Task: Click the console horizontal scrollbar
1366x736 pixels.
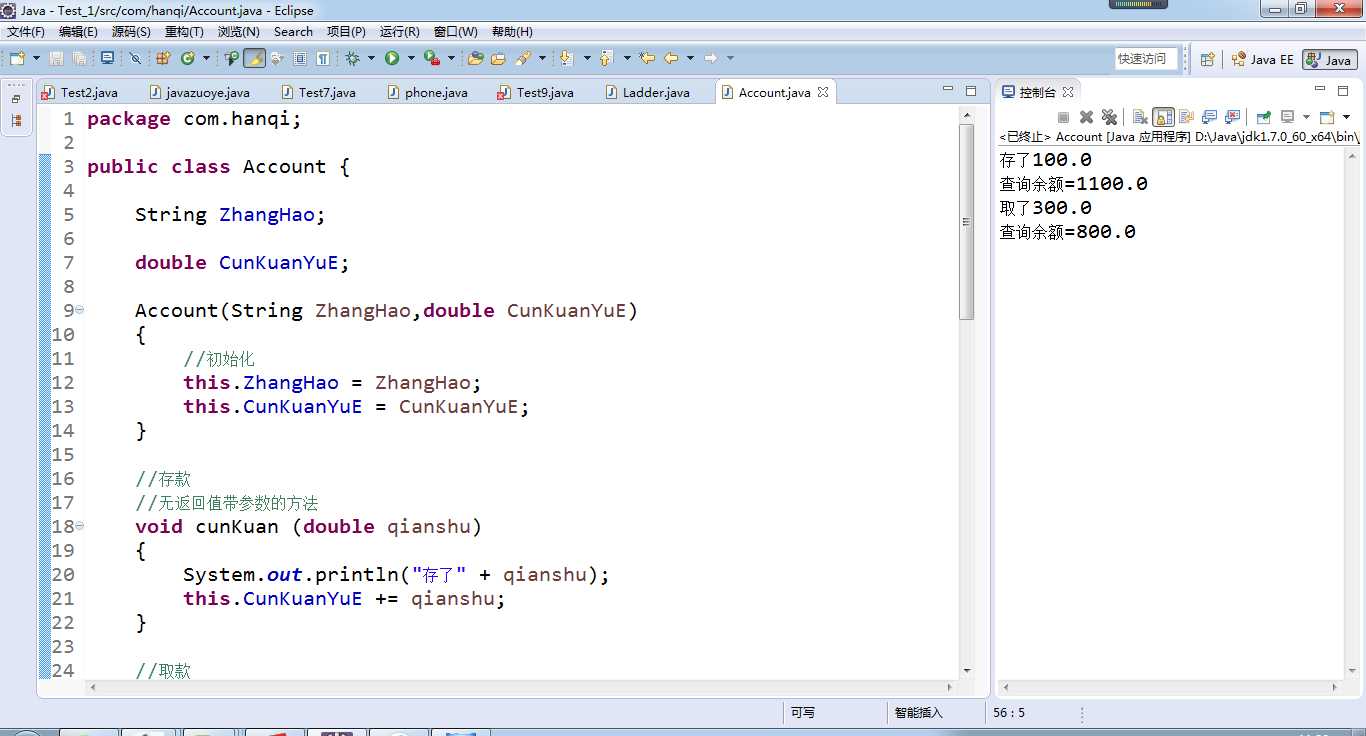Action: [x=1170, y=687]
